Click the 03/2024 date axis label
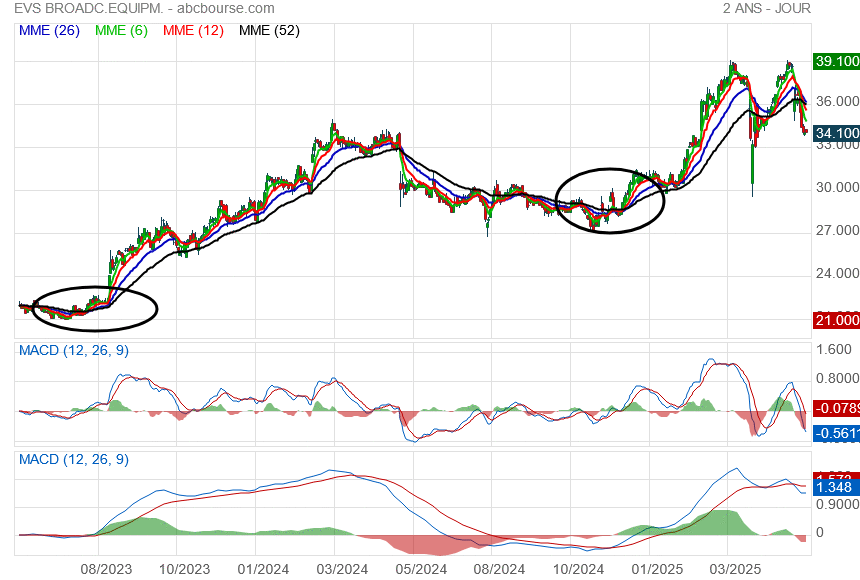This screenshot has width=860, height=580. pos(342,569)
